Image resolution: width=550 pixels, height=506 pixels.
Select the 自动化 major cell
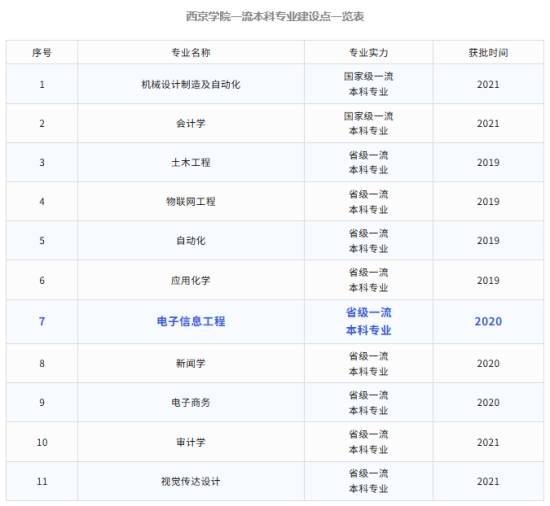(191, 241)
